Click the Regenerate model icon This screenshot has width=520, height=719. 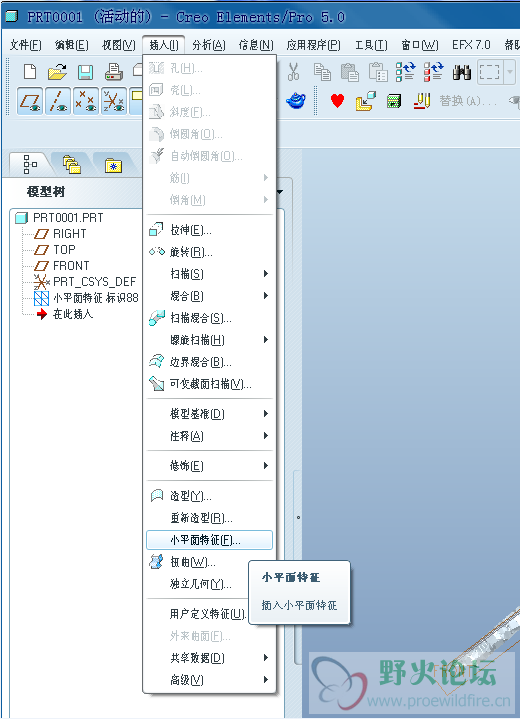click(x=405, y=72)
